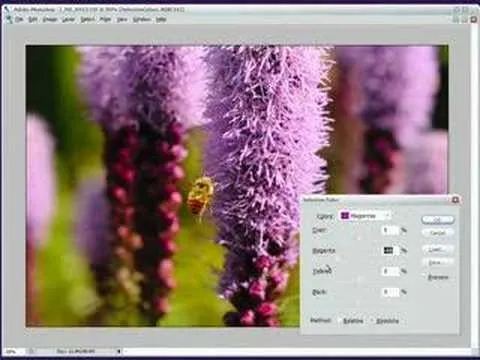Open the Edit menu
The width and height of the screenshot is (480, 360).
33,20
